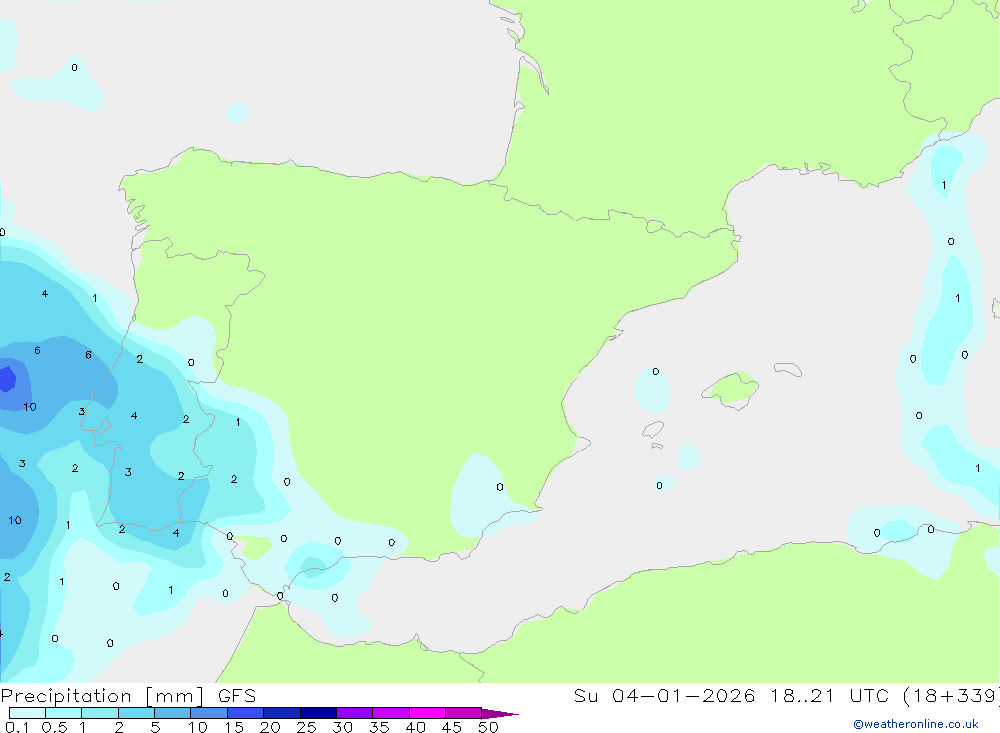Click the '0' value near Murcia coast
This screenshot has width=1000, height=733.
coord(500,487)
